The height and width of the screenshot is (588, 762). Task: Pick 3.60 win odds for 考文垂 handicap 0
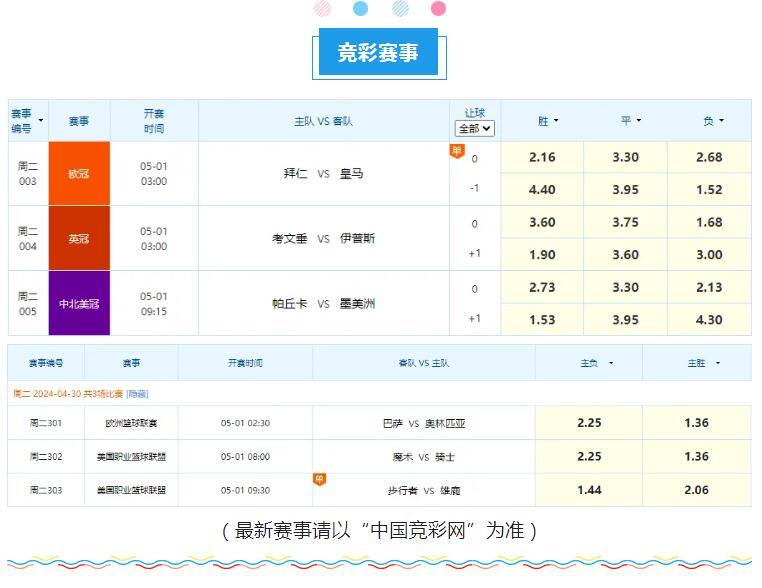(x=542, y=223)
